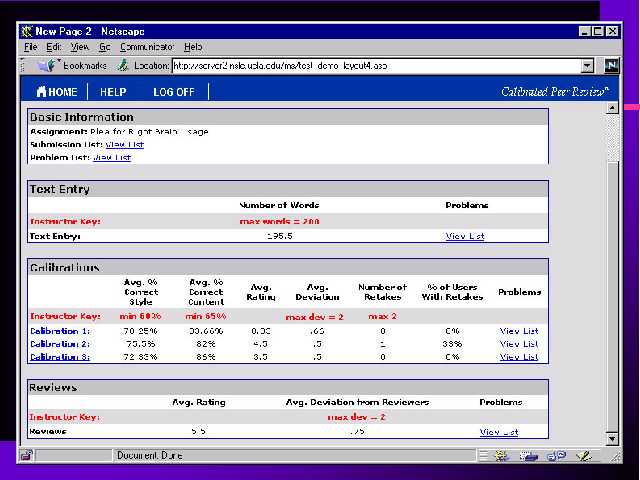
Task: Open Composer icon in status bar
Action: pos(584,456)
